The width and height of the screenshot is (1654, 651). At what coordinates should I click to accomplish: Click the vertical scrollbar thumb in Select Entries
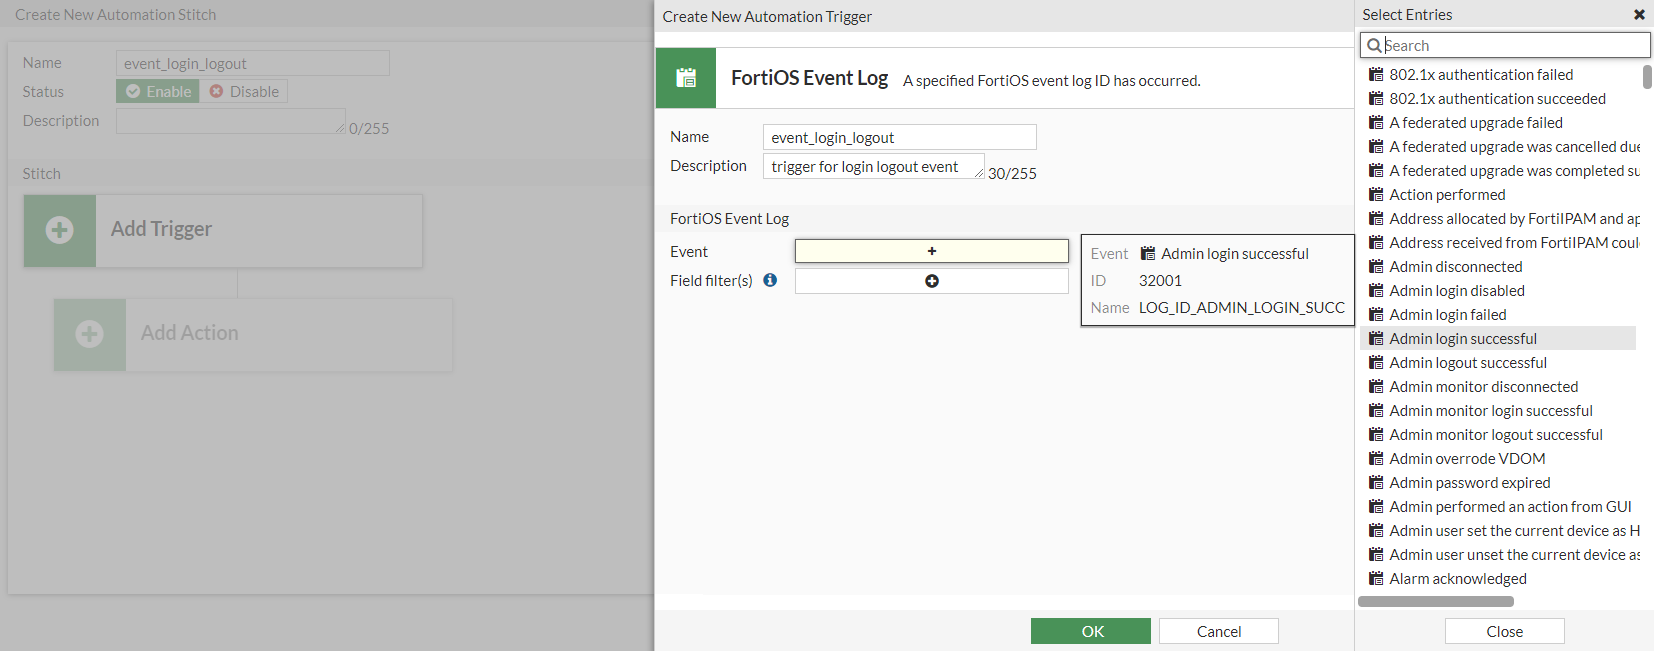point(1647,77)
